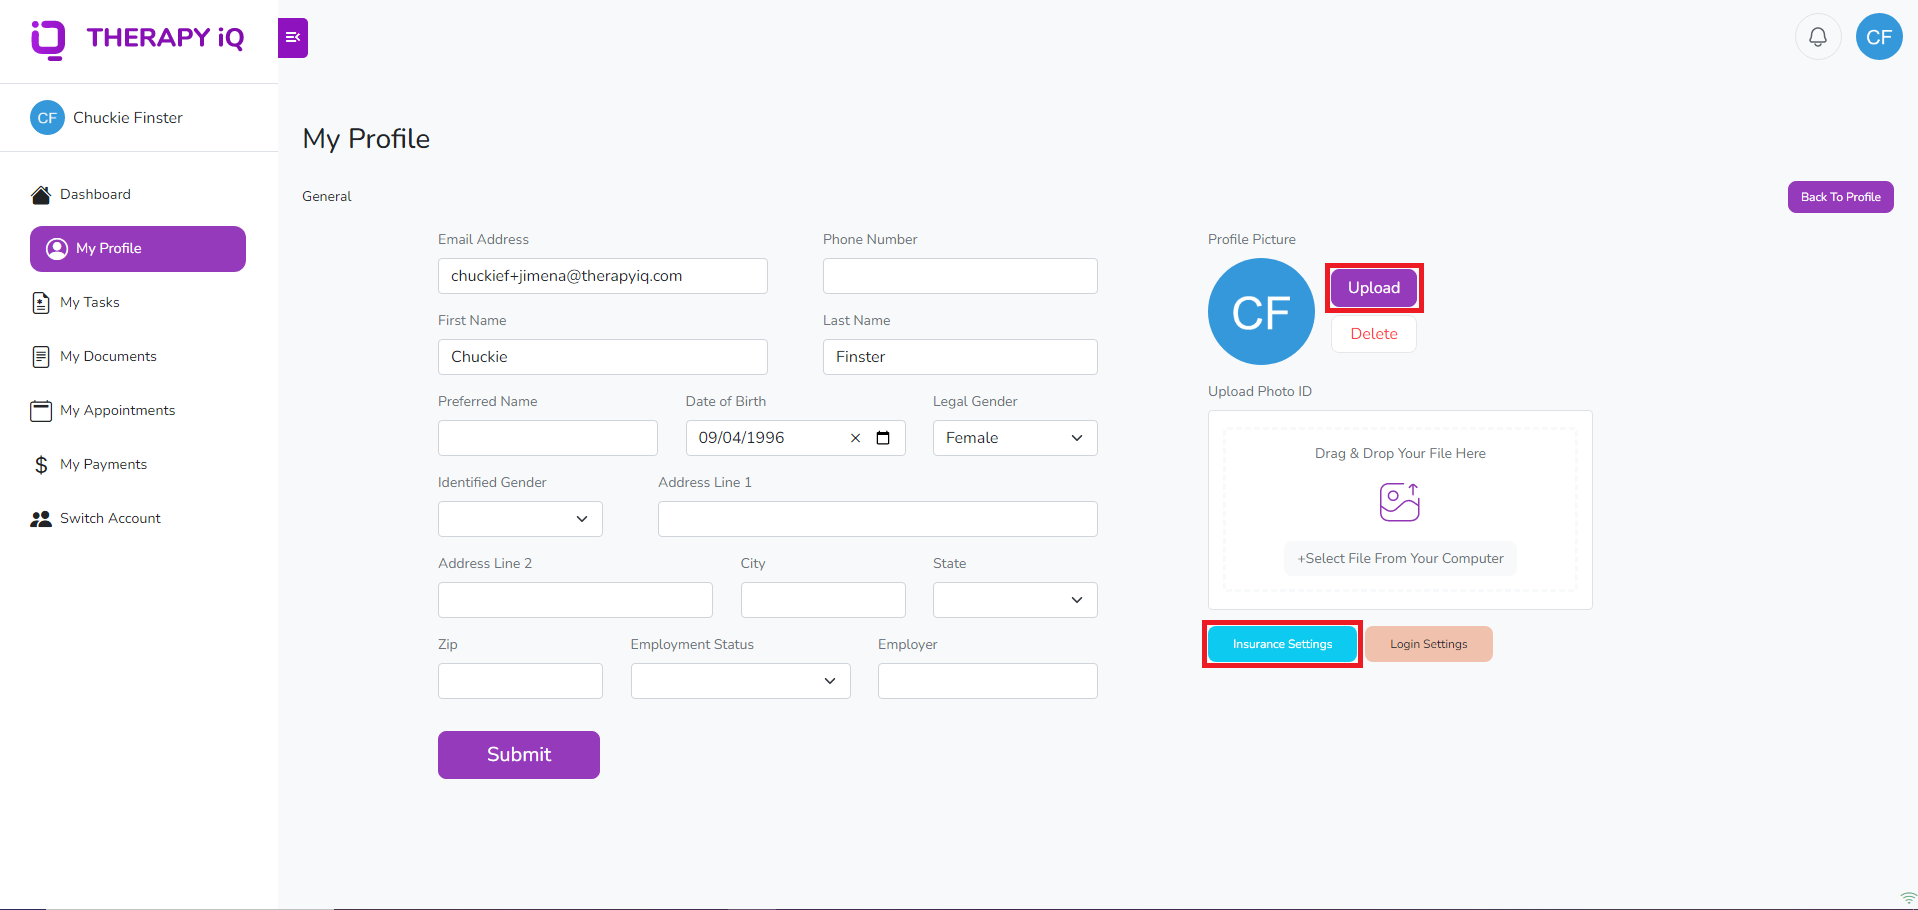The width and height of the screenshot is (1918, 910).
Task: Collapse the sidebar using the hamburger icon
Action: [x=292, y=37]
